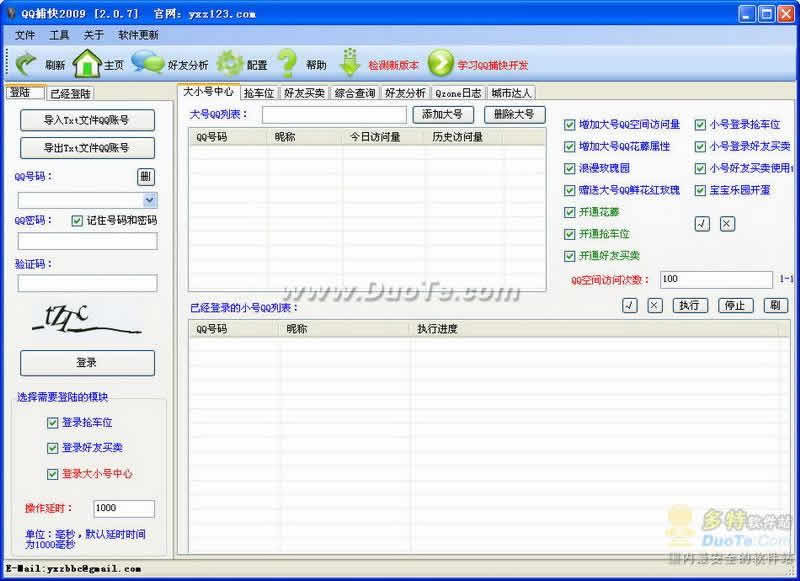800x581 pixels.
Task: Click the 删除大号 button
Action: pos(515,114)
